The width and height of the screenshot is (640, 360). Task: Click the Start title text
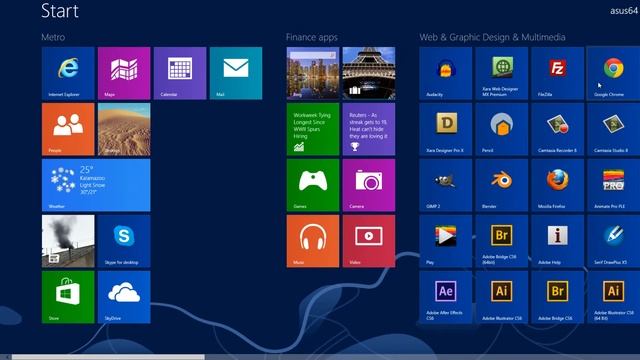pos(60,11)
